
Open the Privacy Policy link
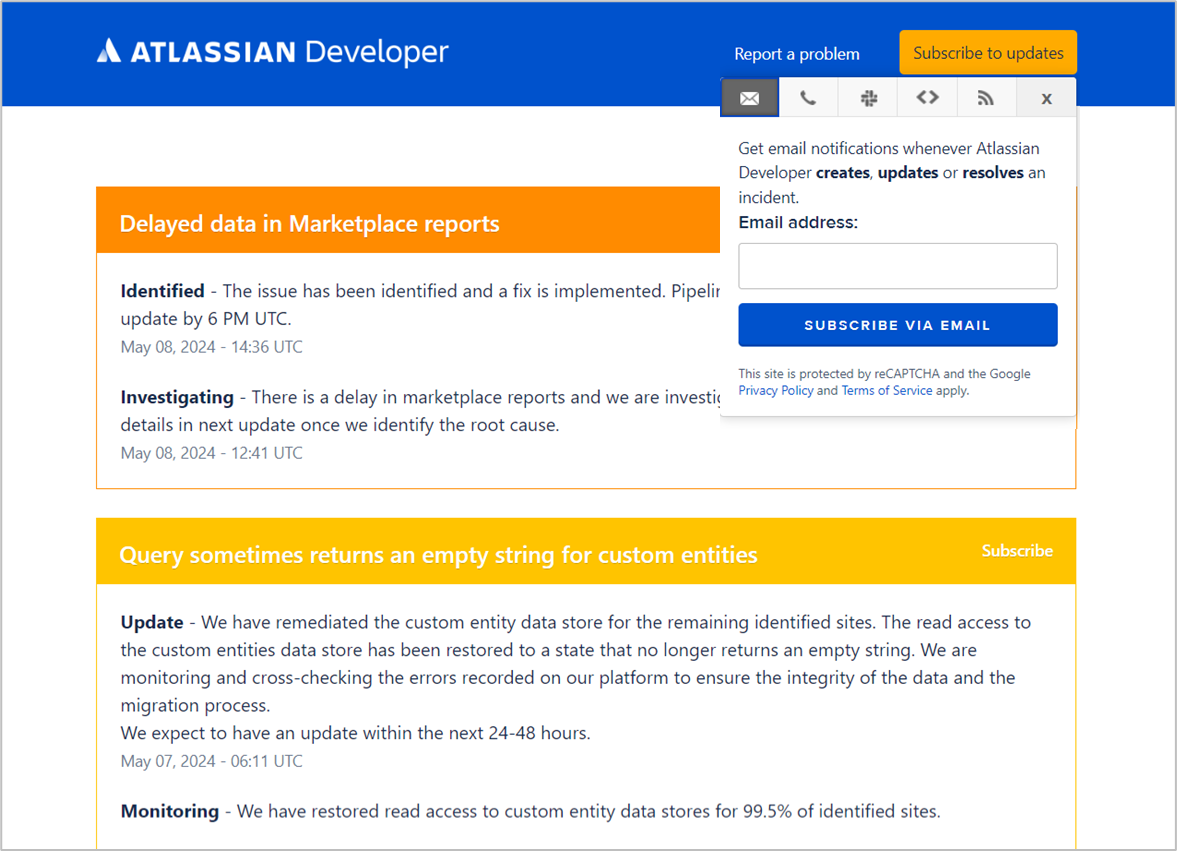pyautogui.click(x=776, y=390)
